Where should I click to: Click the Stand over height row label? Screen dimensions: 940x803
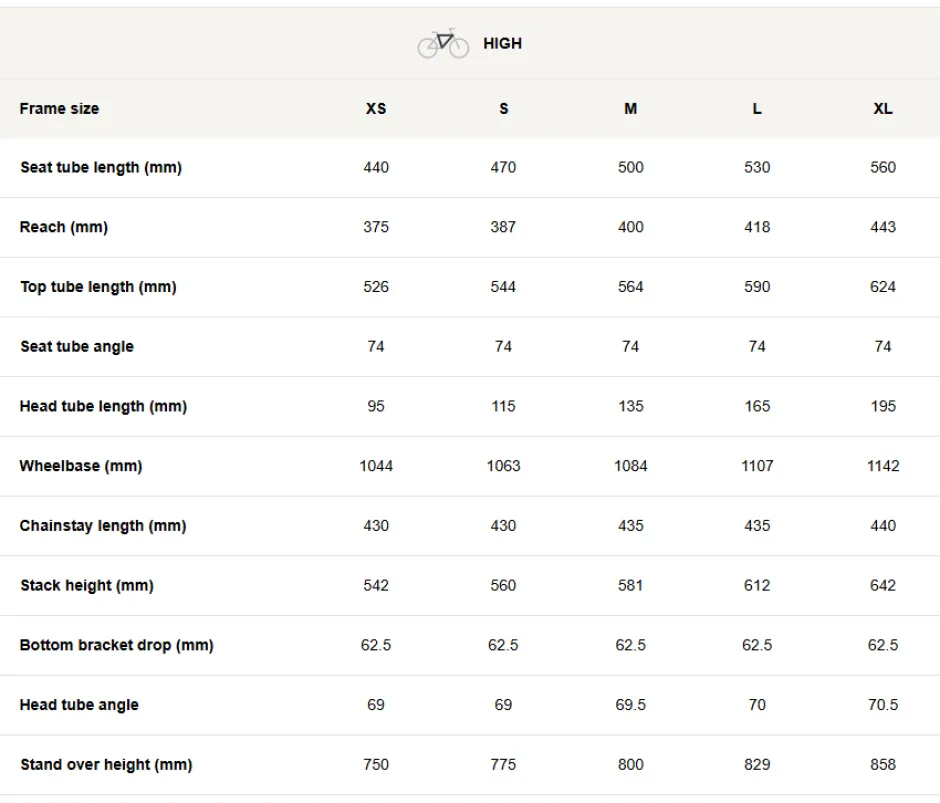[x=106, y=765]
